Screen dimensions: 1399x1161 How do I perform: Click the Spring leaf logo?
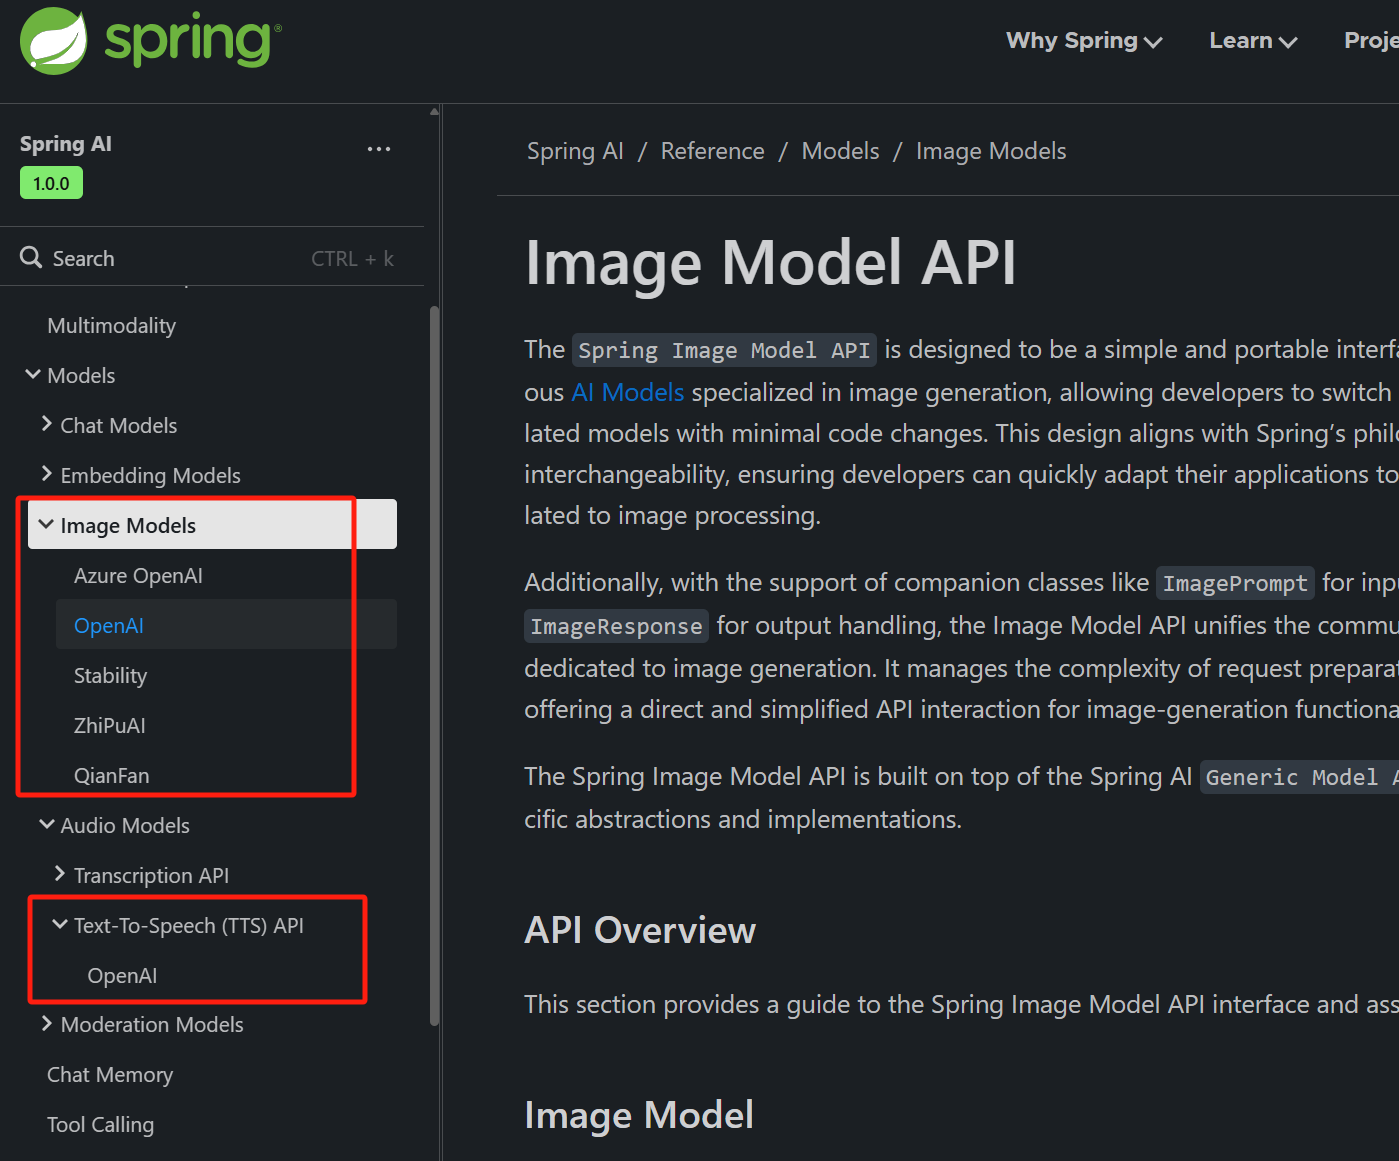54,41
